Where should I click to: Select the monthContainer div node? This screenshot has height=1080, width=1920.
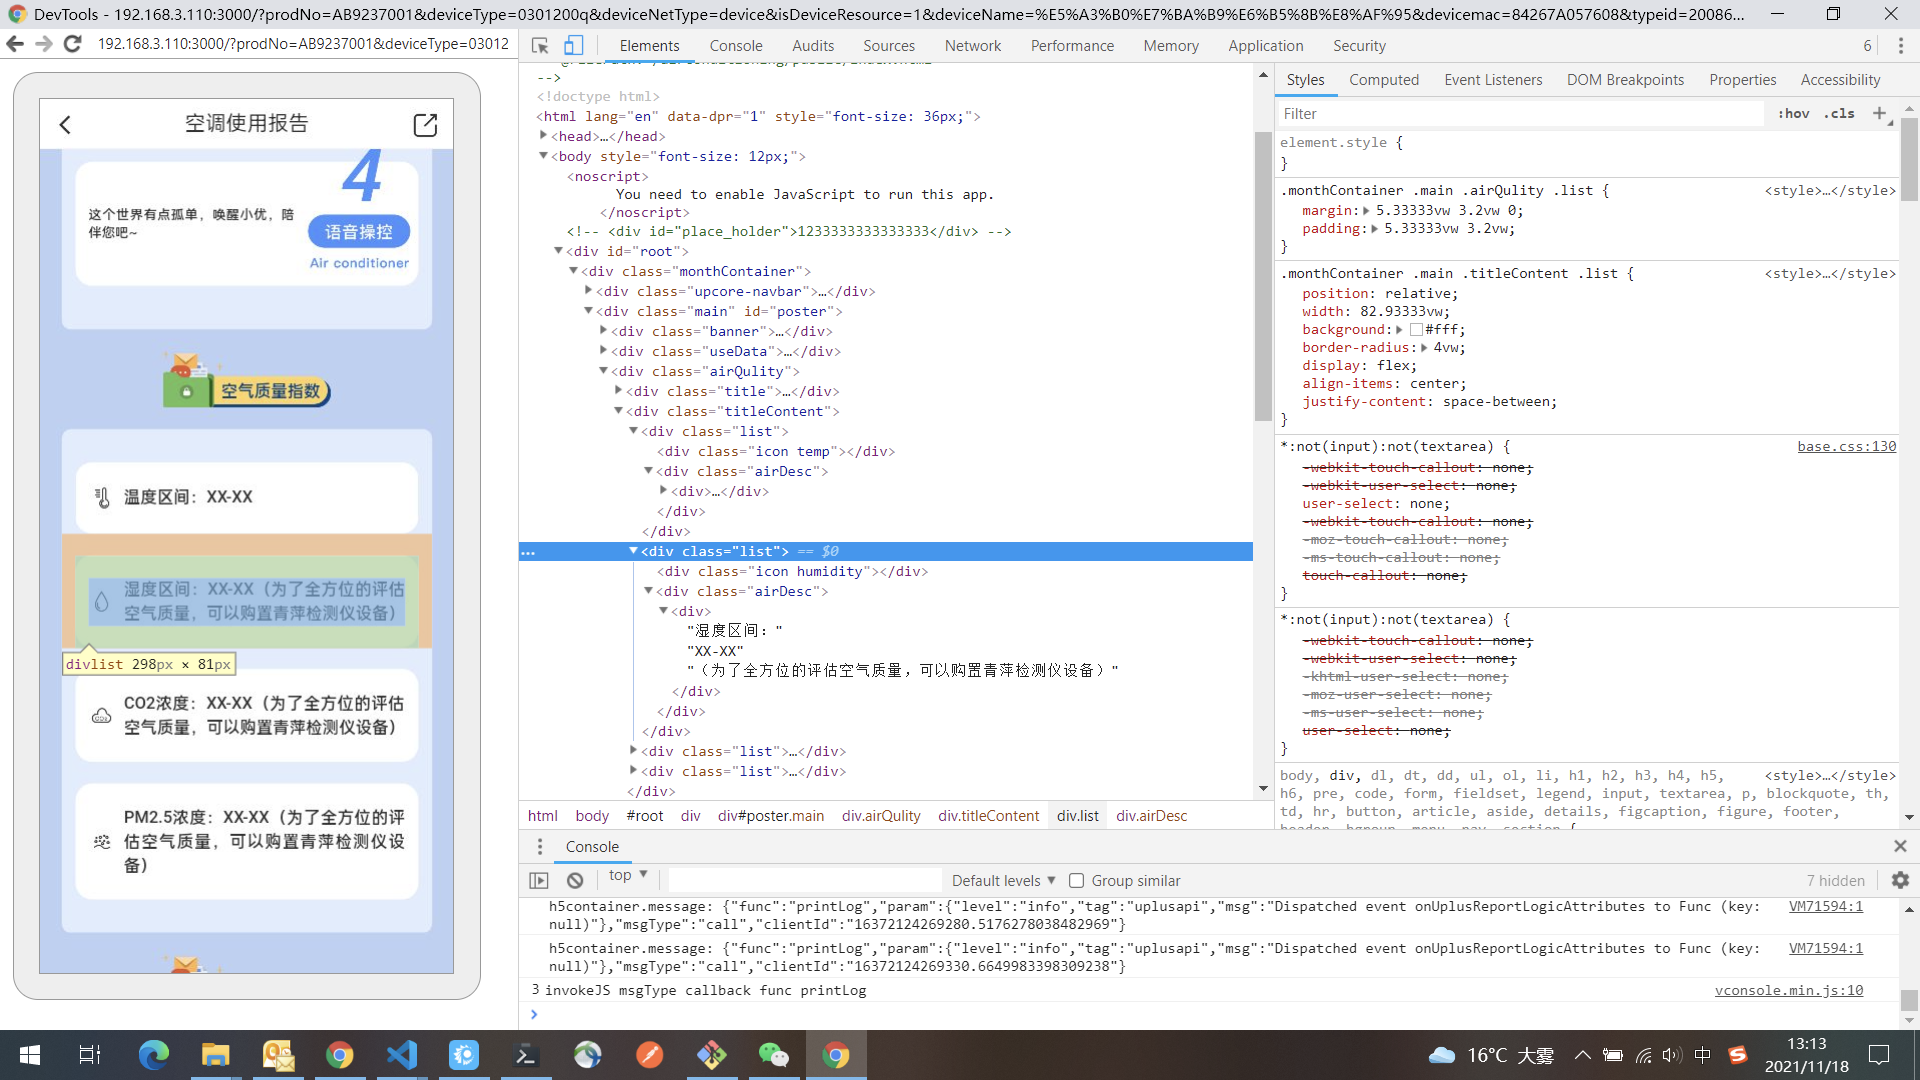pyautogui.click(x=696, y=272)
